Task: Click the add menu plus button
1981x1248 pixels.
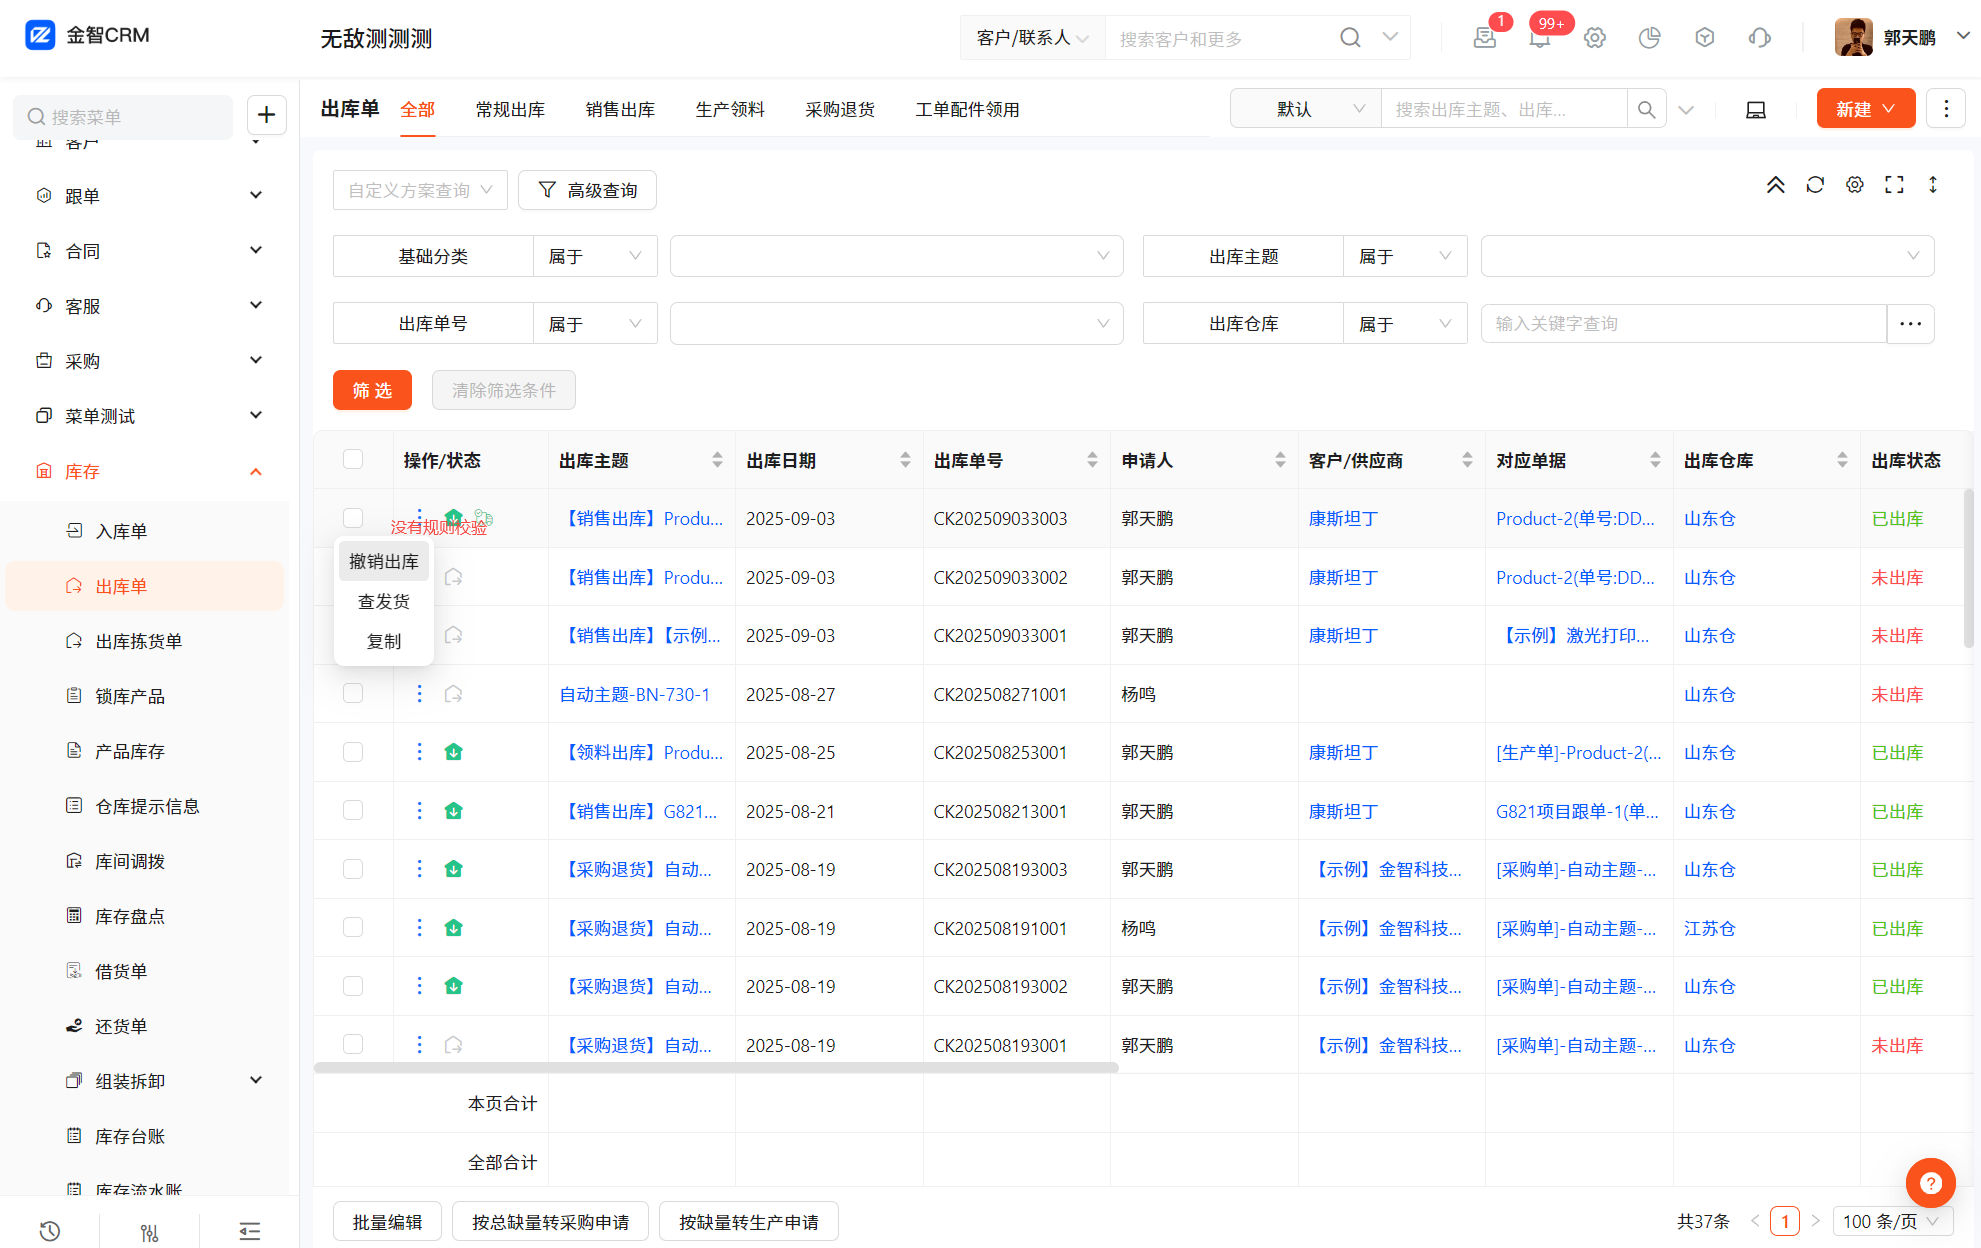Action: pos(266,115)
